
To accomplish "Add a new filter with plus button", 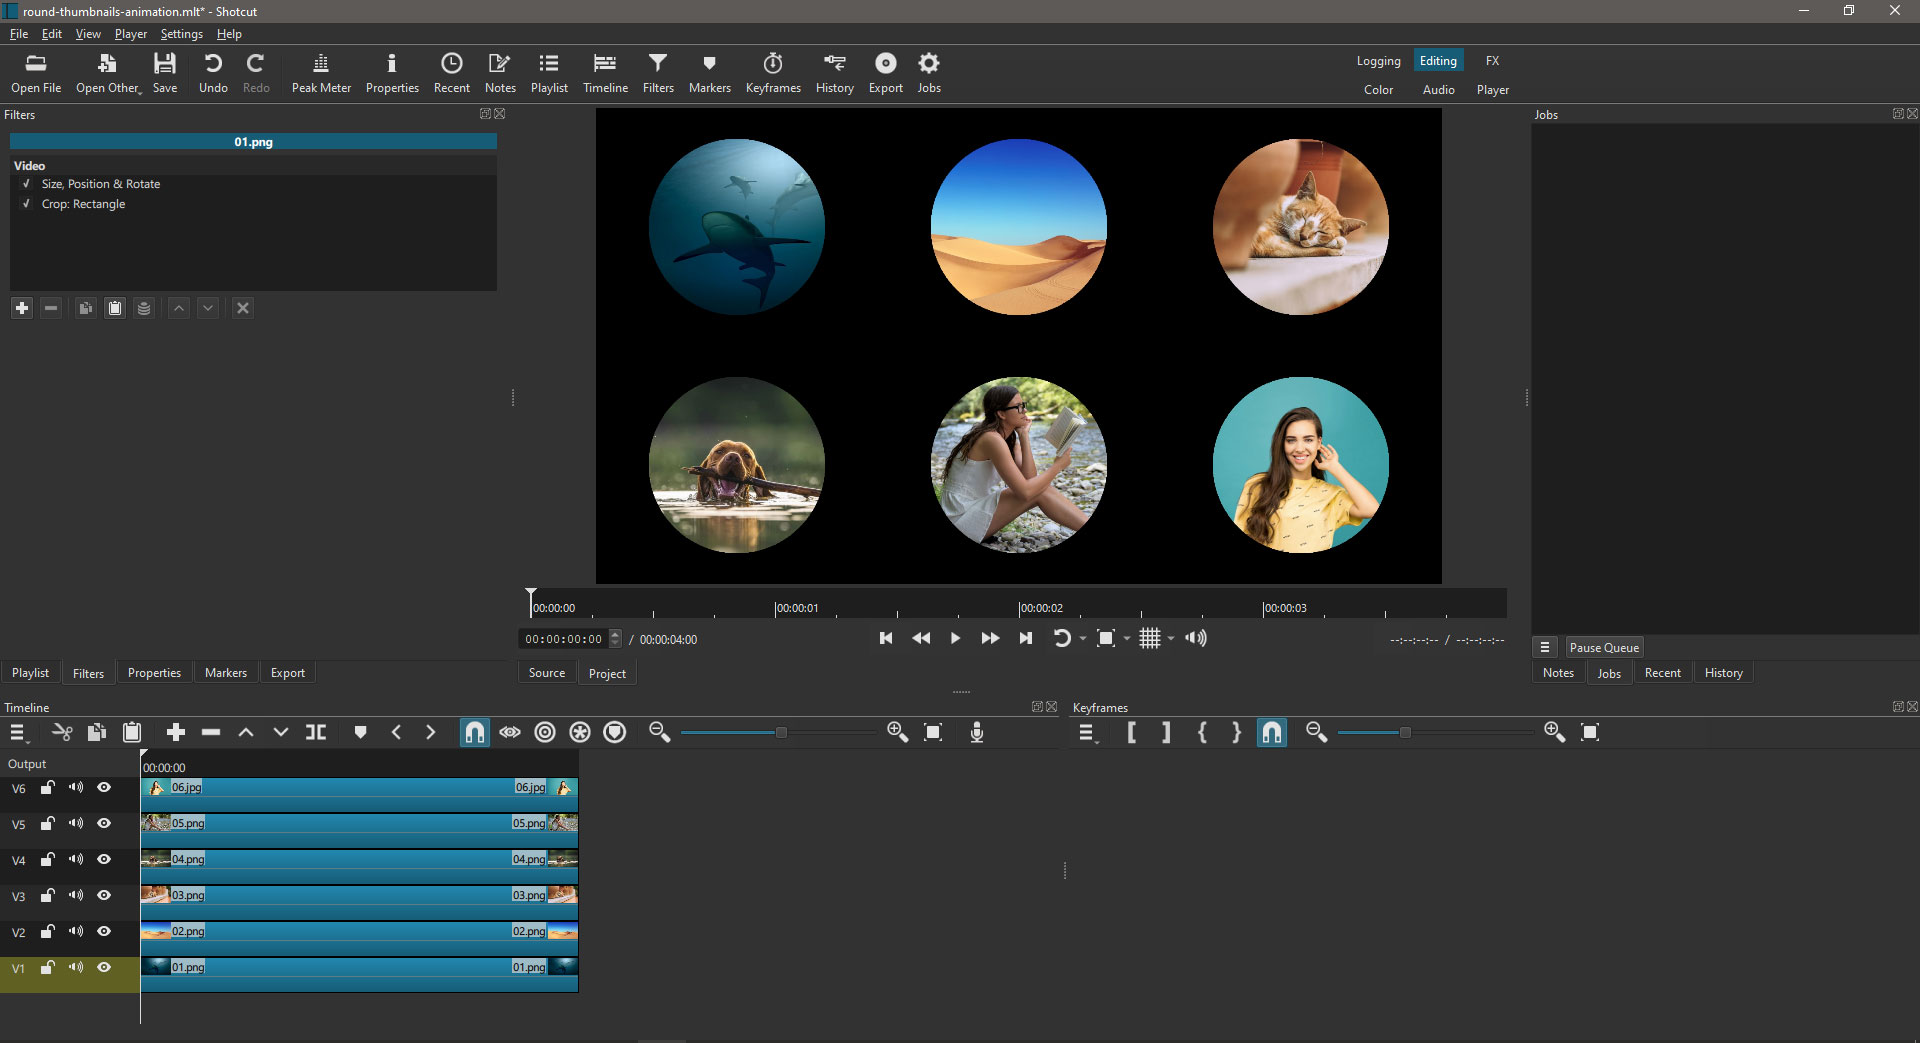I will (x=22, y=308).
